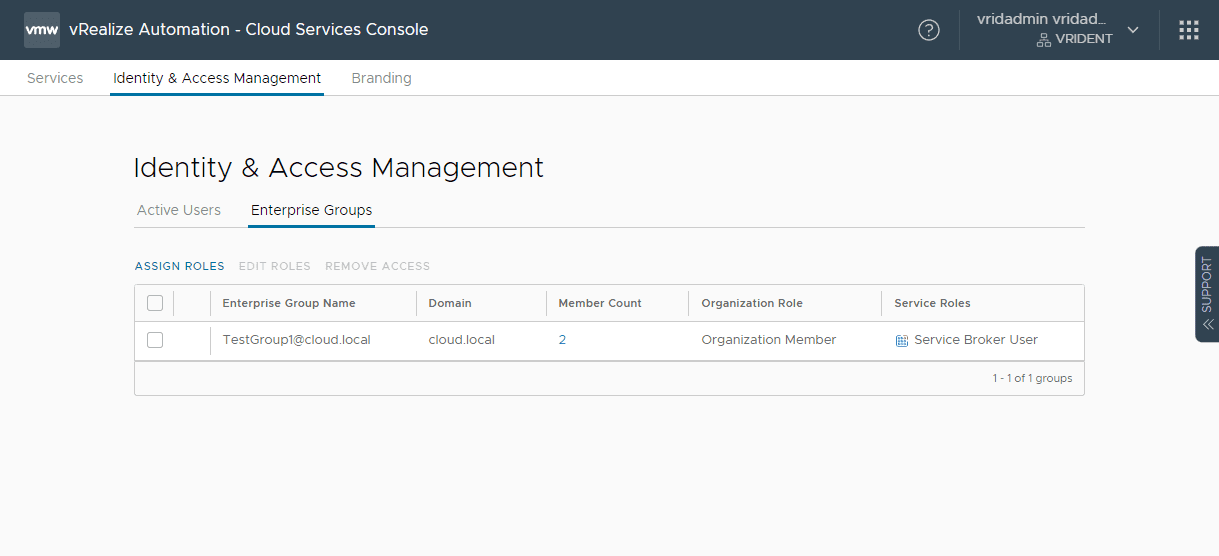Expand the vridadmin user account dropdown

[x=1133, y=29]
